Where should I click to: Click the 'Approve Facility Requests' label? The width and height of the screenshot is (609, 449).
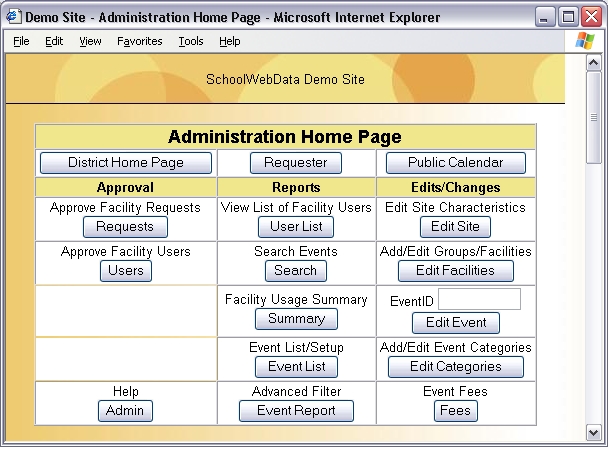click(x=125, y=208)
